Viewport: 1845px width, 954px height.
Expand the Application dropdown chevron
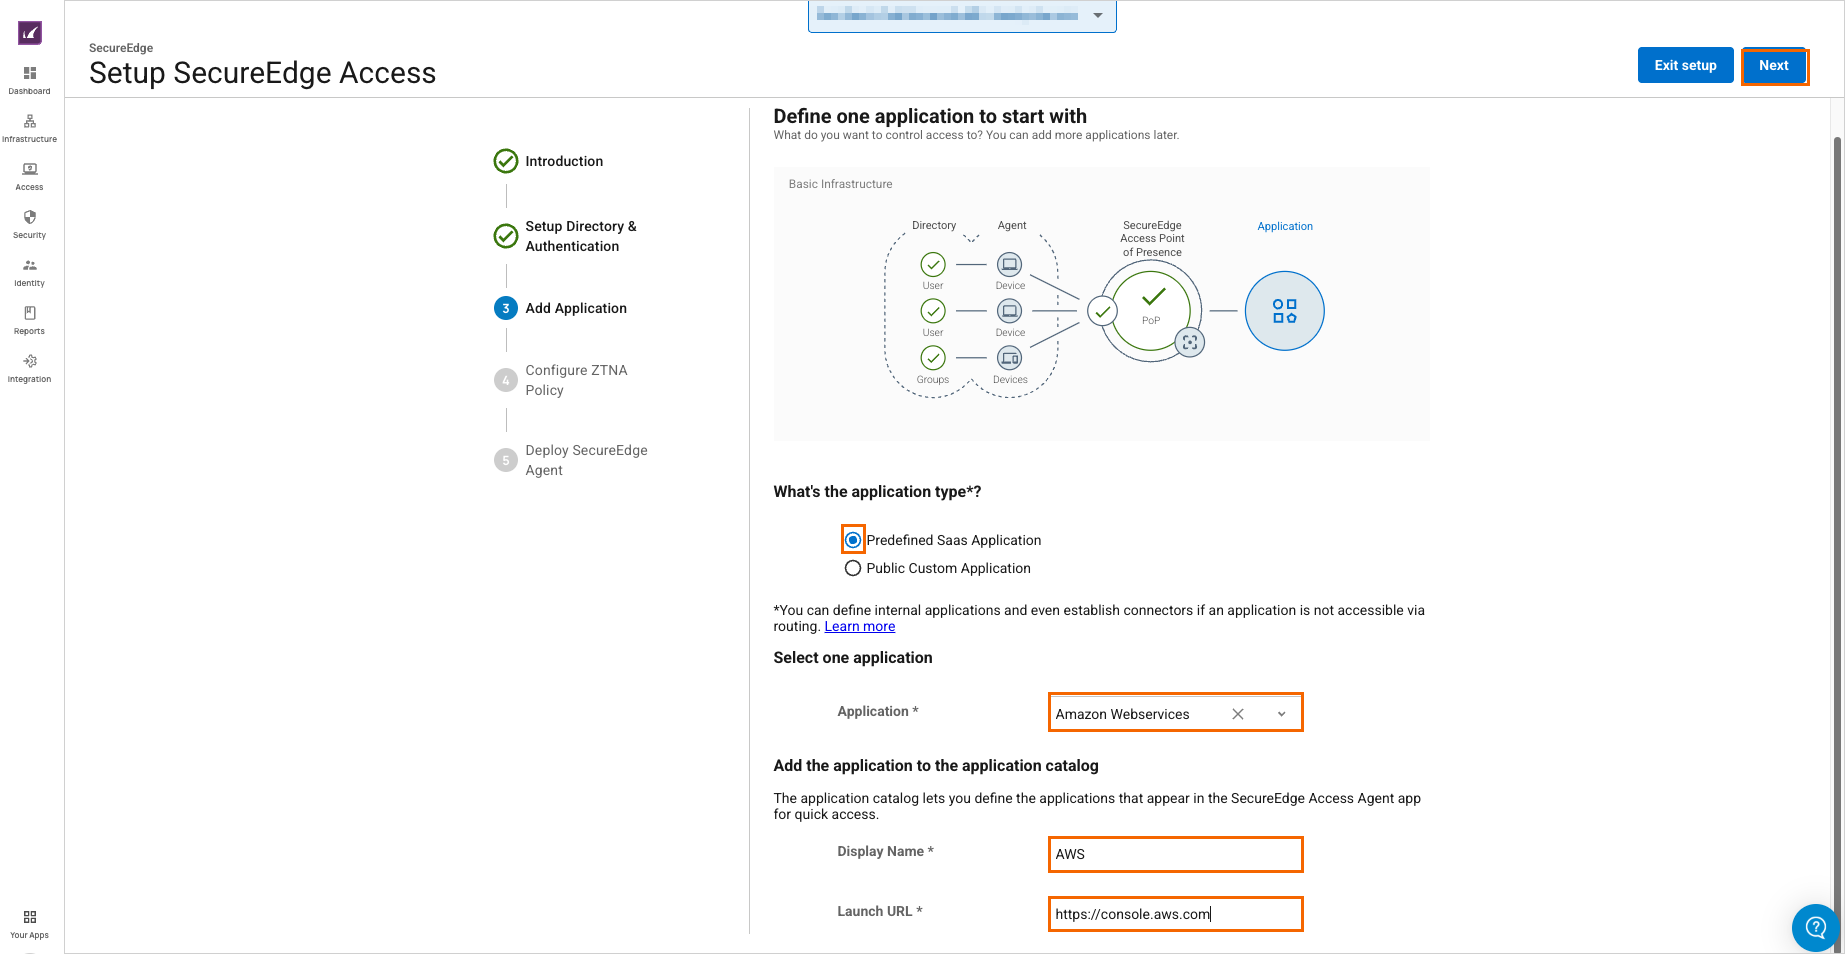click(1281, 714)
